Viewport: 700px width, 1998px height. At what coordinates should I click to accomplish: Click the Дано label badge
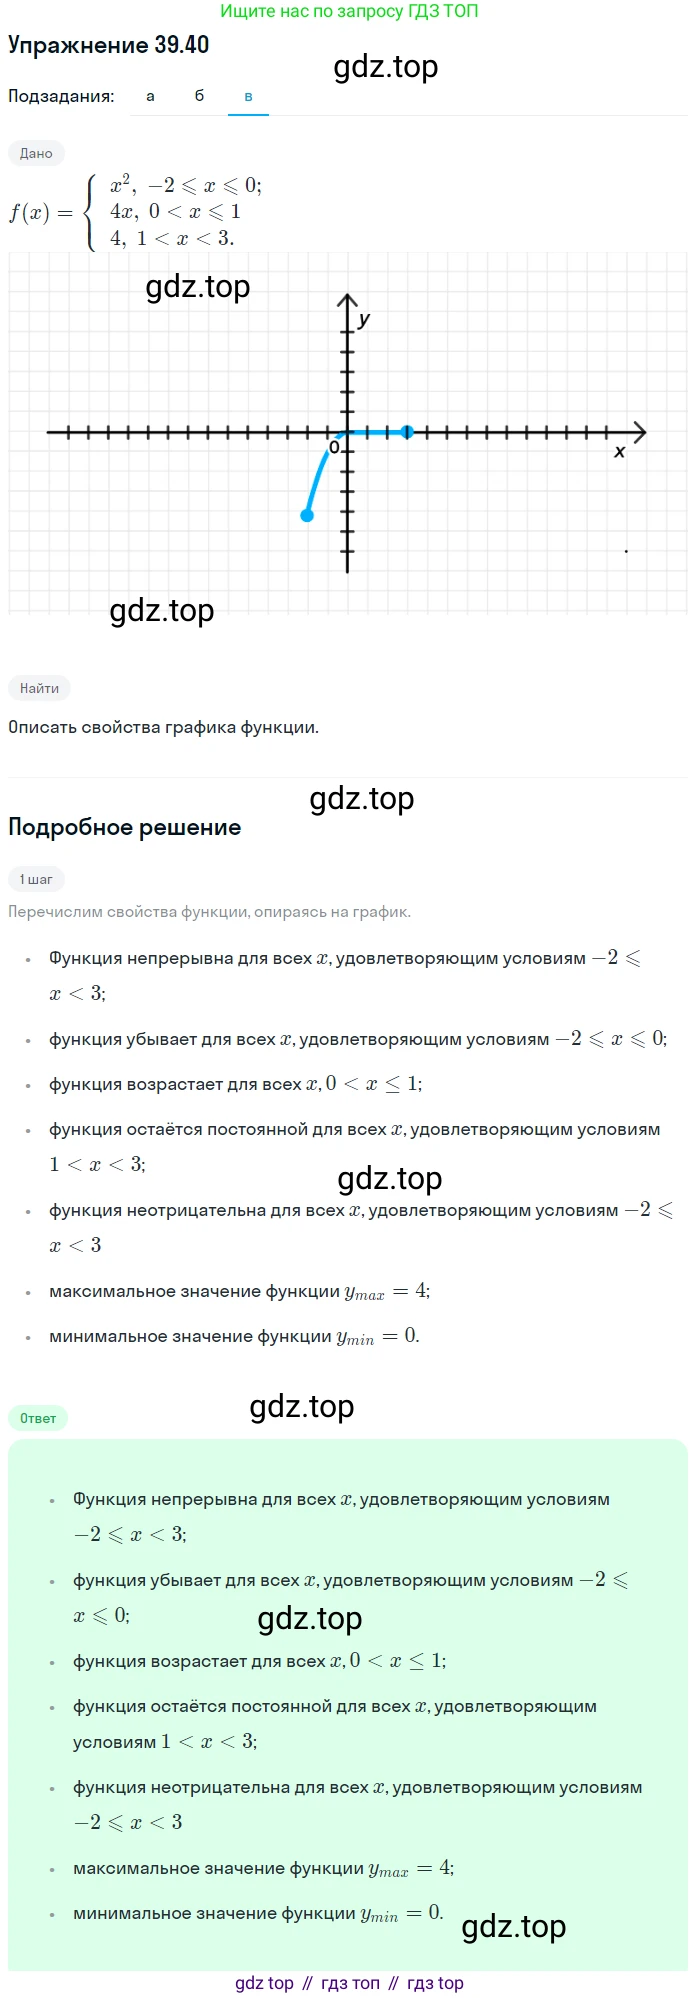tap(36, 153)
